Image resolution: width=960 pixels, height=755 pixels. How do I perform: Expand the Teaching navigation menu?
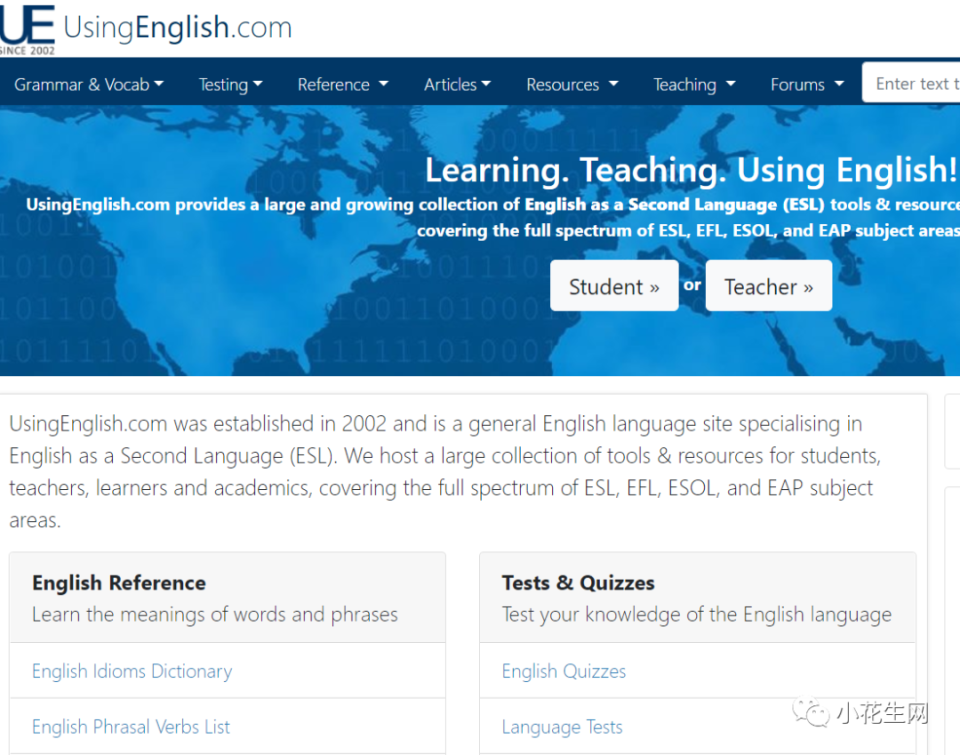pos(694,85)
